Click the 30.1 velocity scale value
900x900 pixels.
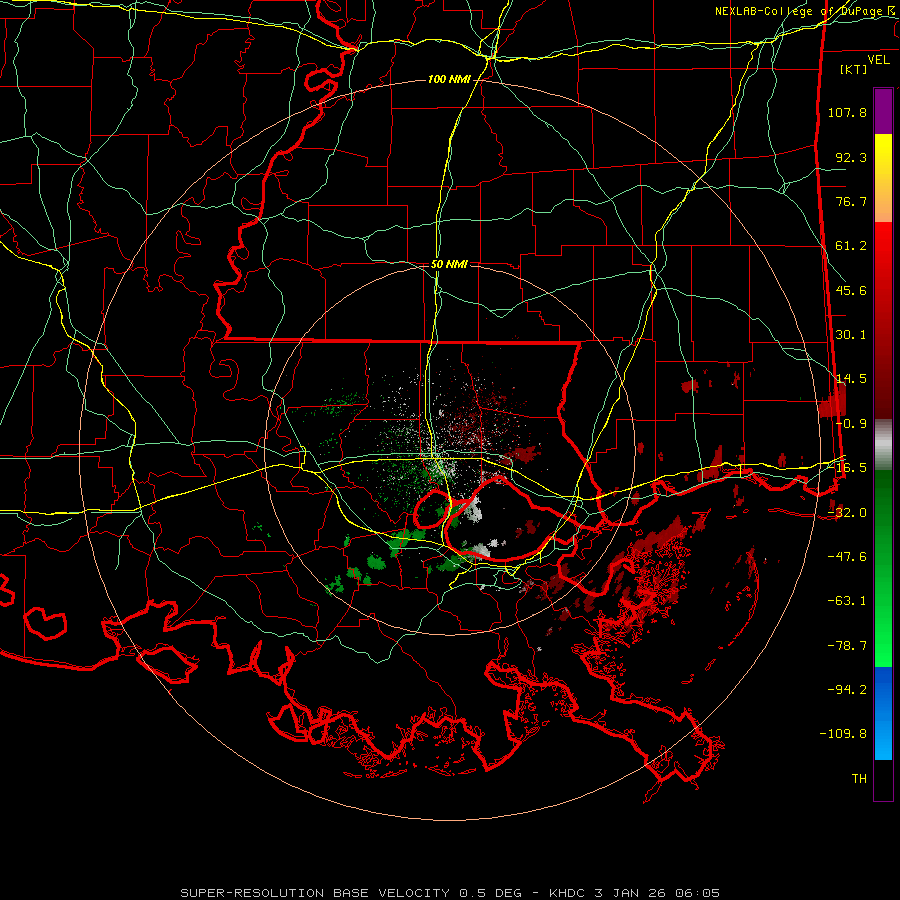tap(851, 335)
